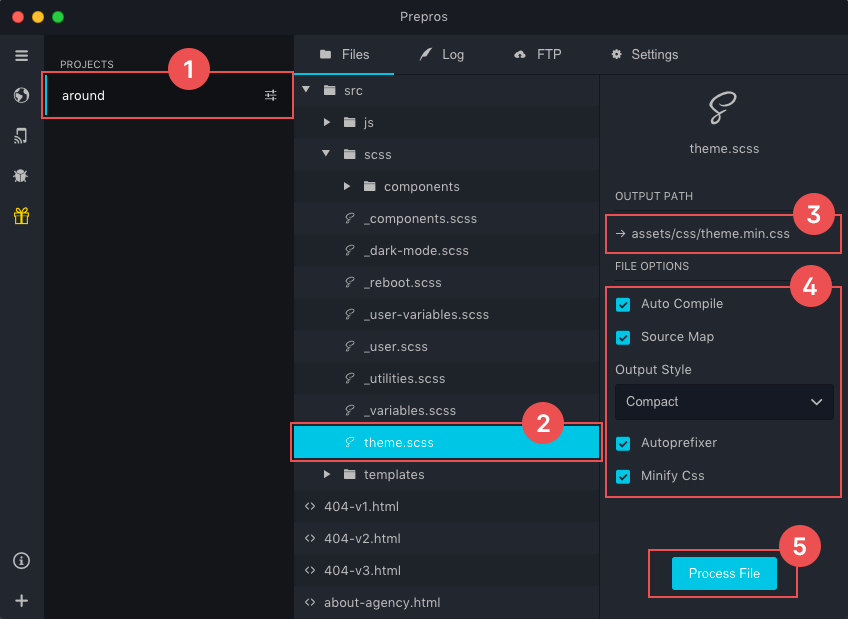
Task: Click the info icon at the sidebar bottom
Action: (x=21, y=560)
